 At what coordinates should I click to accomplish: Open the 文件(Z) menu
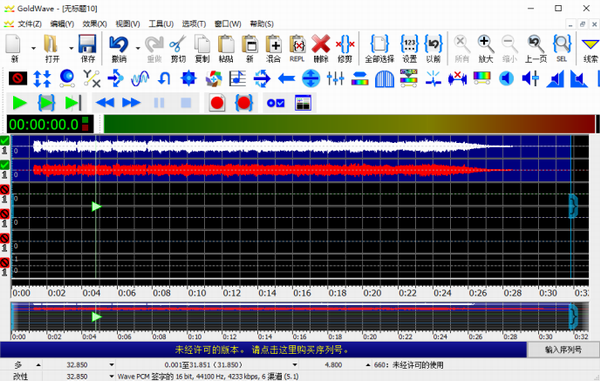29,24
